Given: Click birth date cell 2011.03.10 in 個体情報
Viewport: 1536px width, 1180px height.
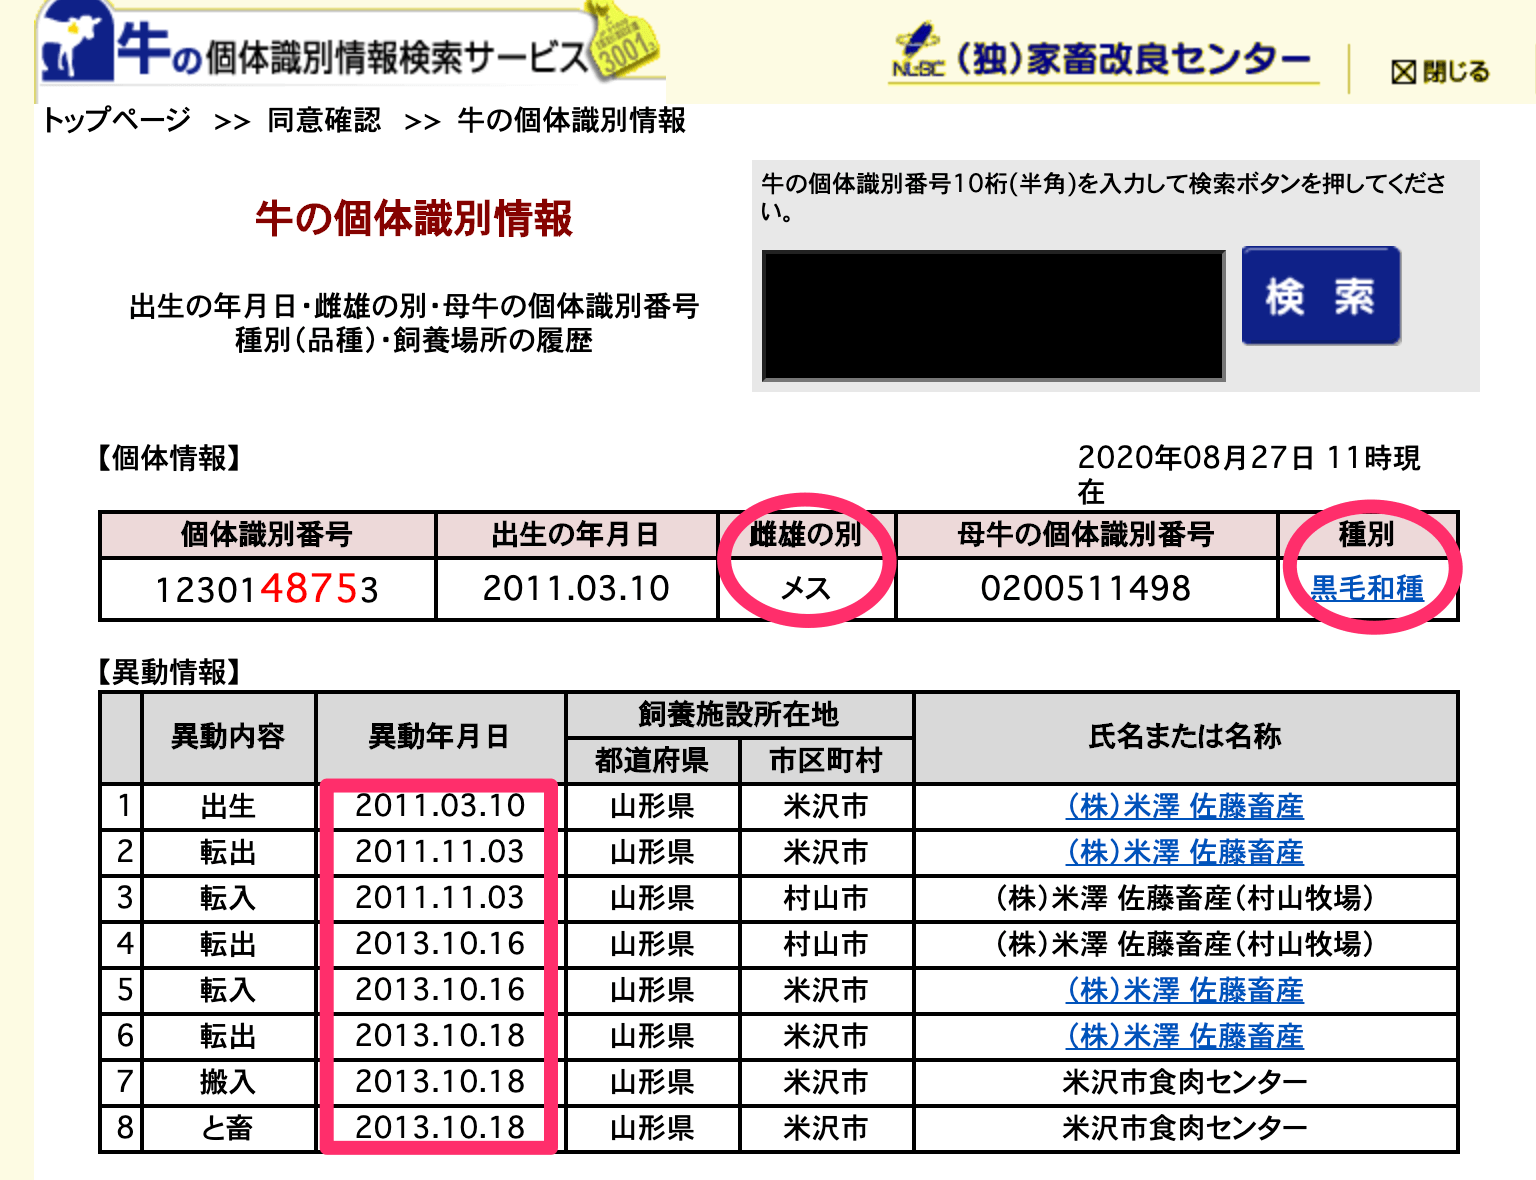Looking at the screenshot, I should click(576, 588).
